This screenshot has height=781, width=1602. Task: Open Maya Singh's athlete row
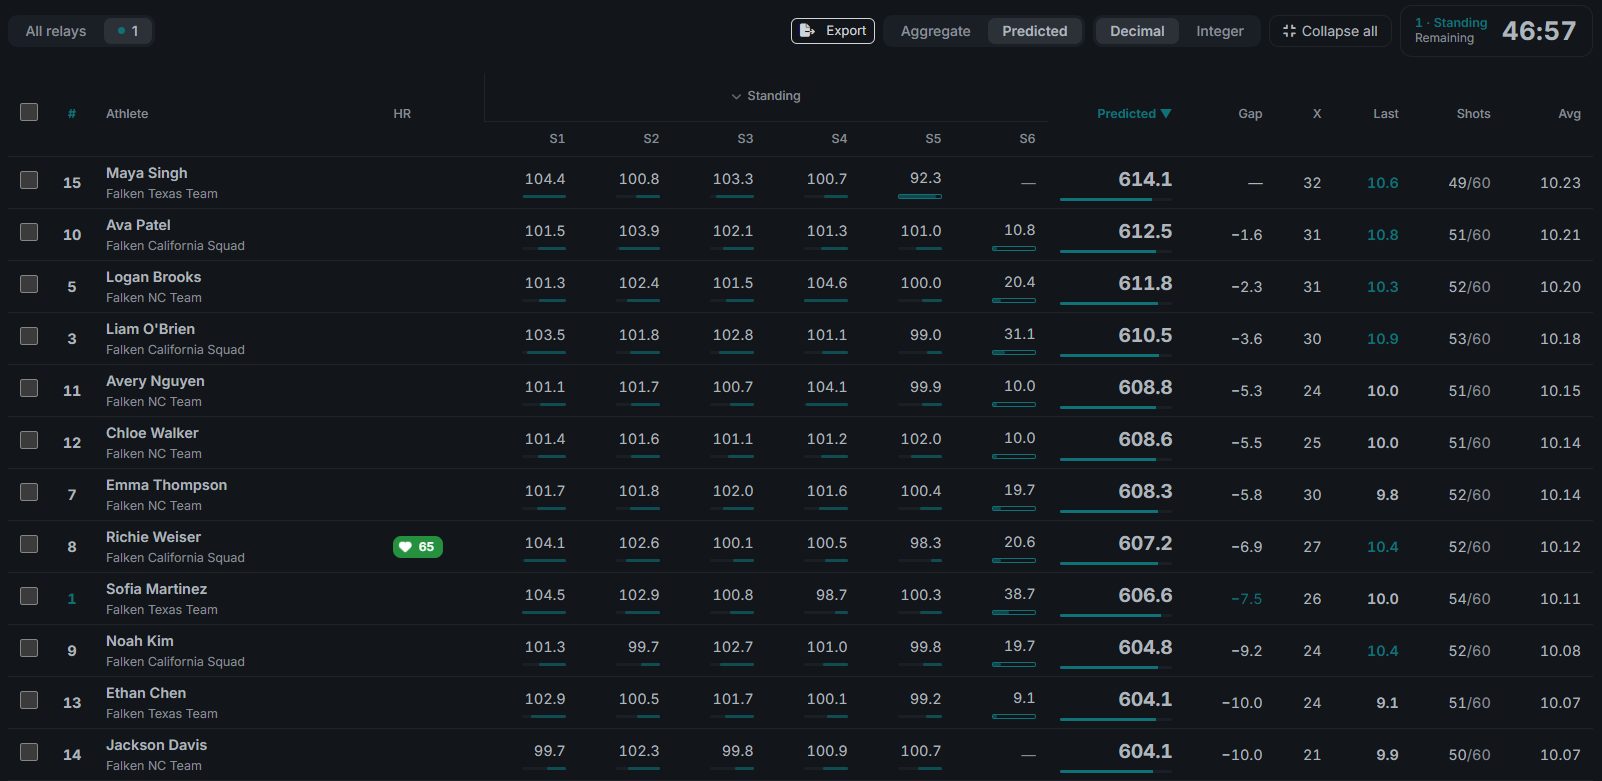pyautogui.click(x=800, y=183)
